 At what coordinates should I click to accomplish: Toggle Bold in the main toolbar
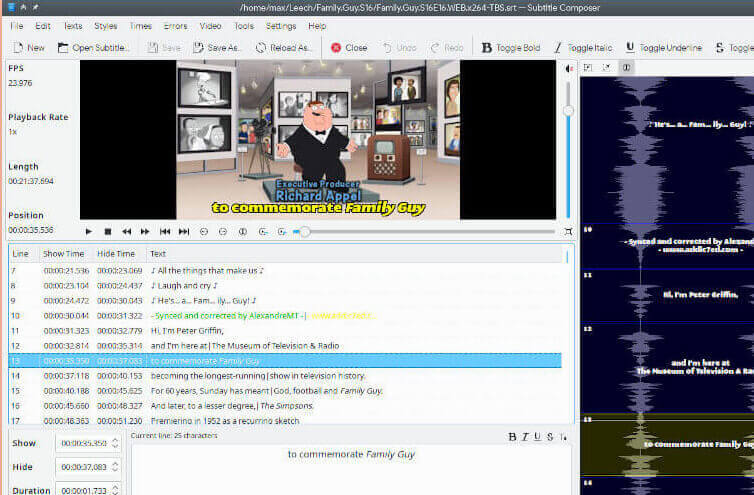[510, 47]
